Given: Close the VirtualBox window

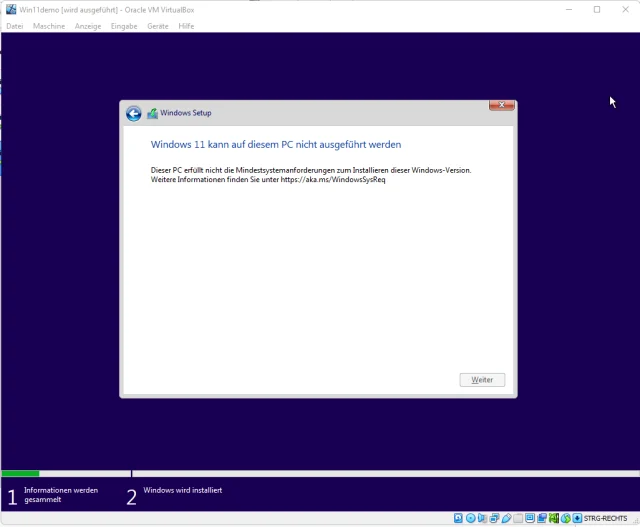Looking at the screenshot, I should pyautogui.click(x=625, y=9).
